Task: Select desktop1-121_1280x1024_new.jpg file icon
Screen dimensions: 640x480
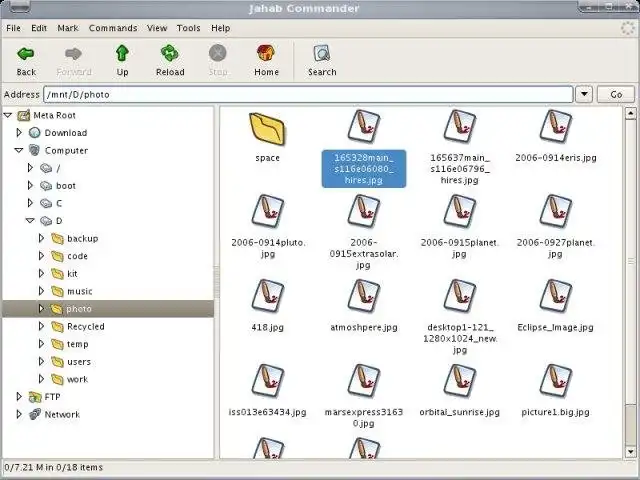Action: pyautogui.click(x=460, y=296)
